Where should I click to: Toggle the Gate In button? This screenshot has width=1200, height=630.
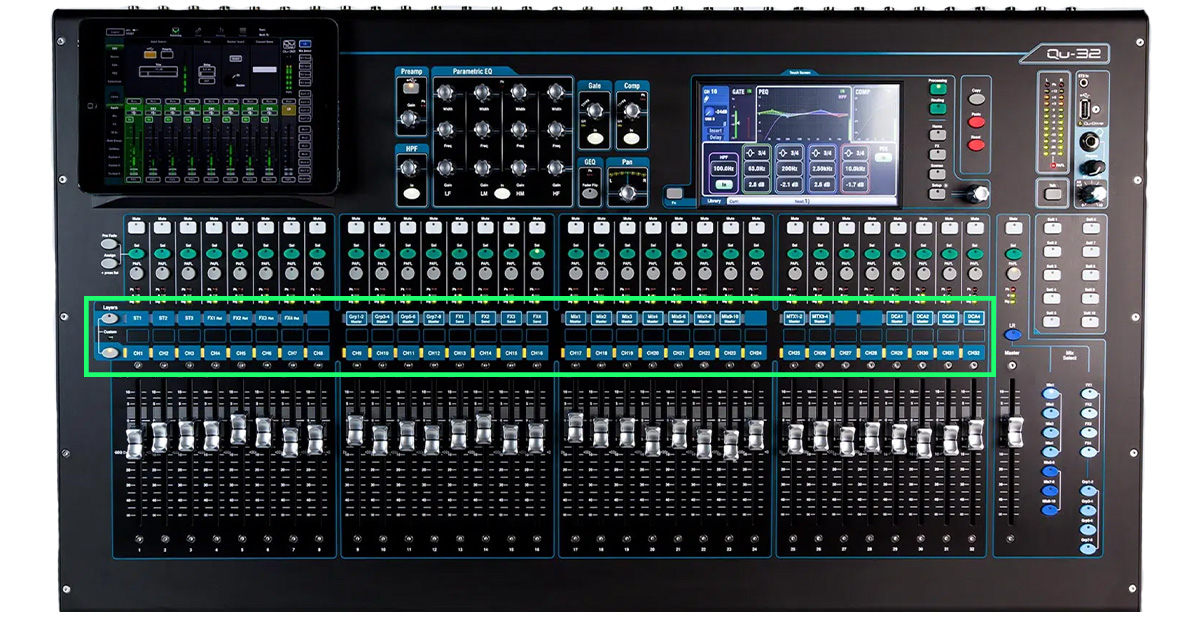(x=594, y=138)
